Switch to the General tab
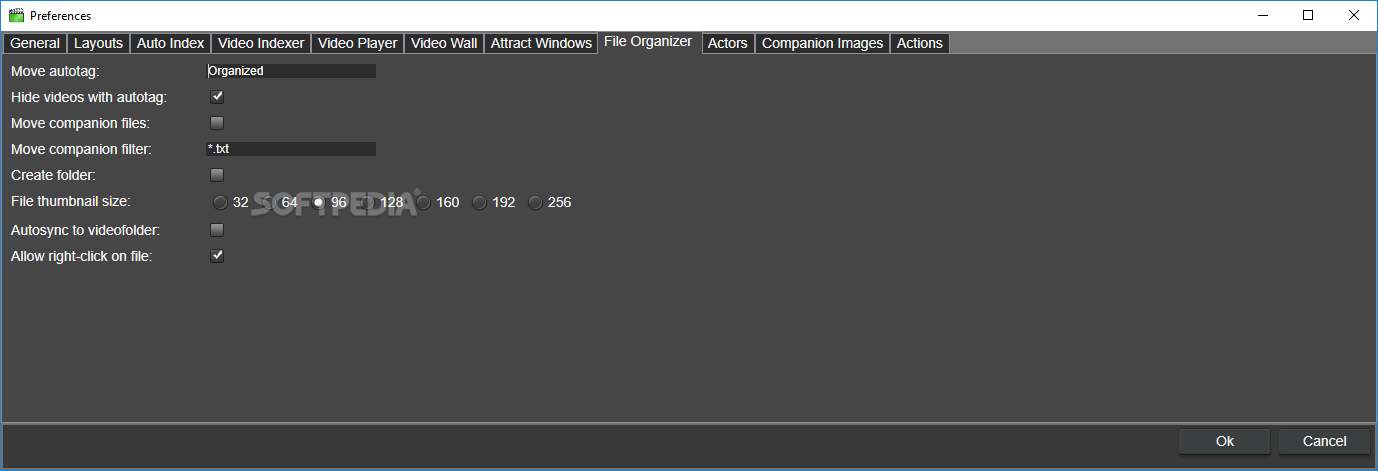 click(35, 43)
